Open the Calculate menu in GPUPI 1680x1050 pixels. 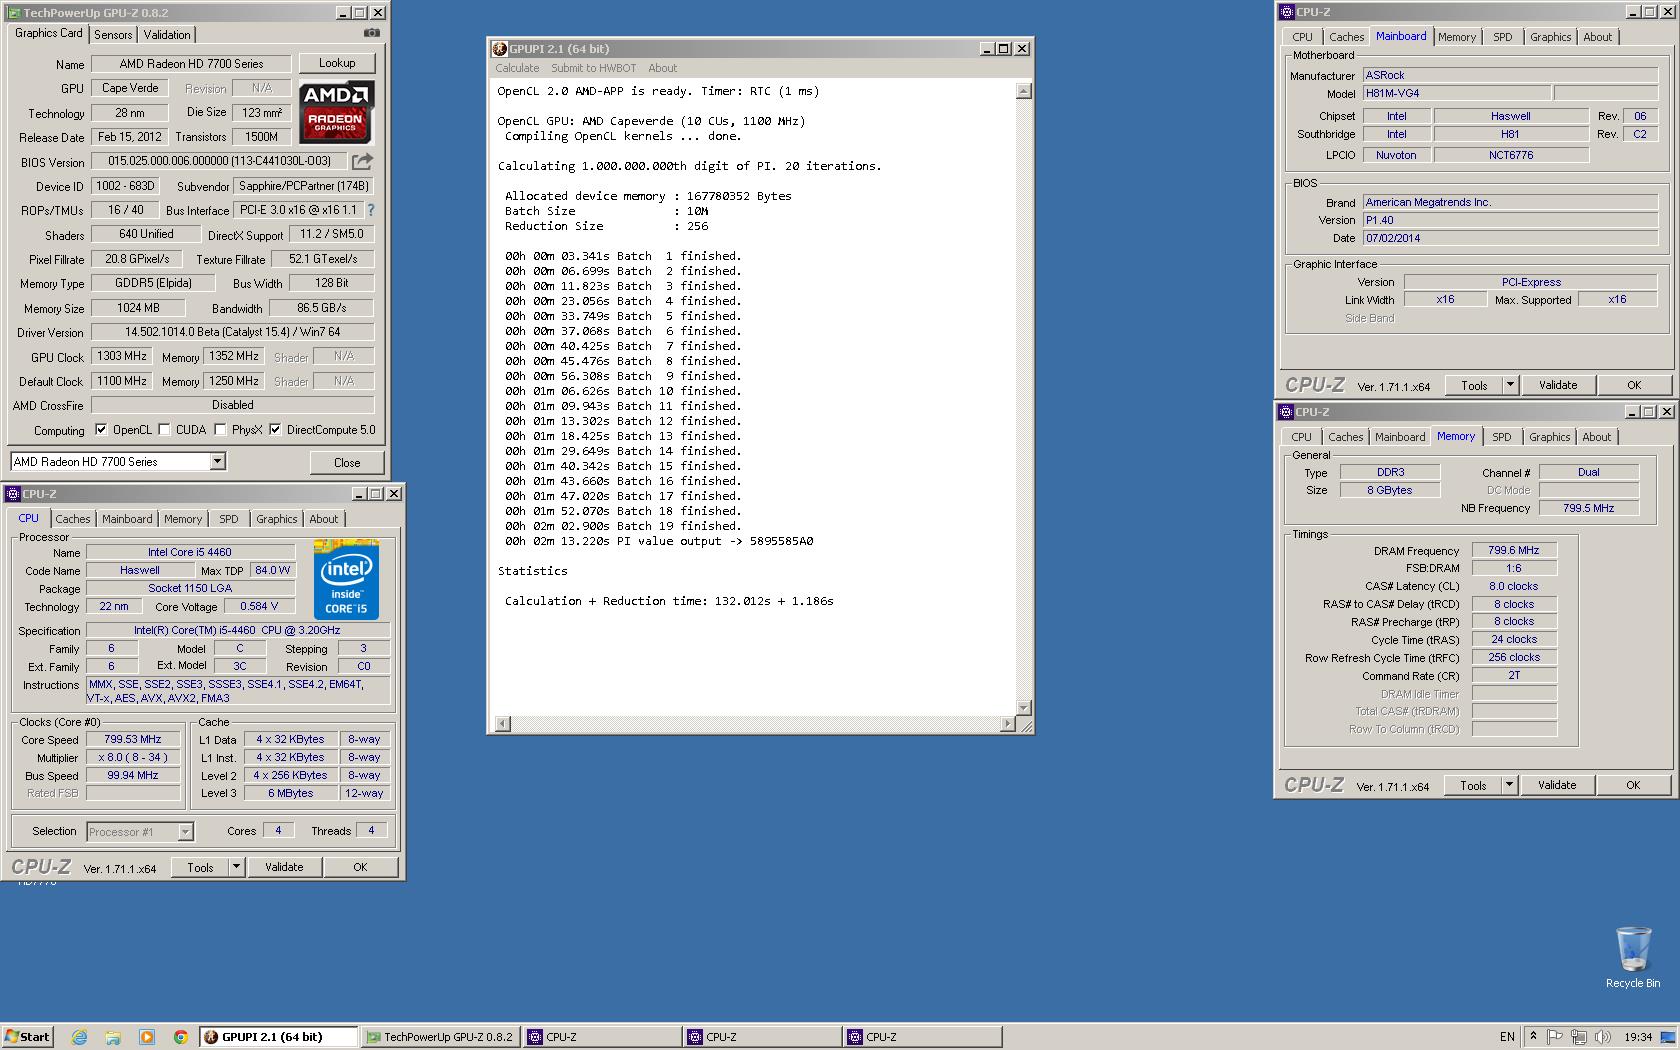[x=517, y=68]
